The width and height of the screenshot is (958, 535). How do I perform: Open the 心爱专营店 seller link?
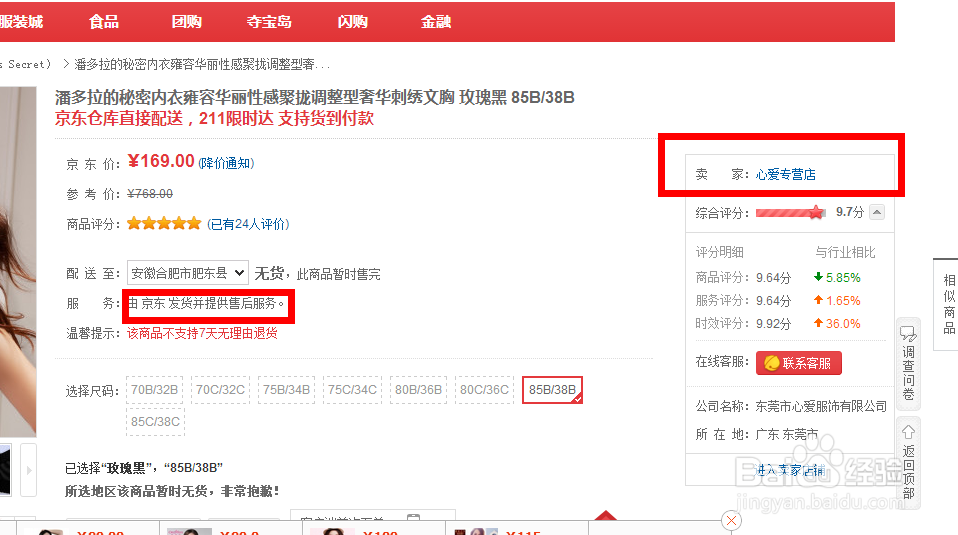(786, 175)
